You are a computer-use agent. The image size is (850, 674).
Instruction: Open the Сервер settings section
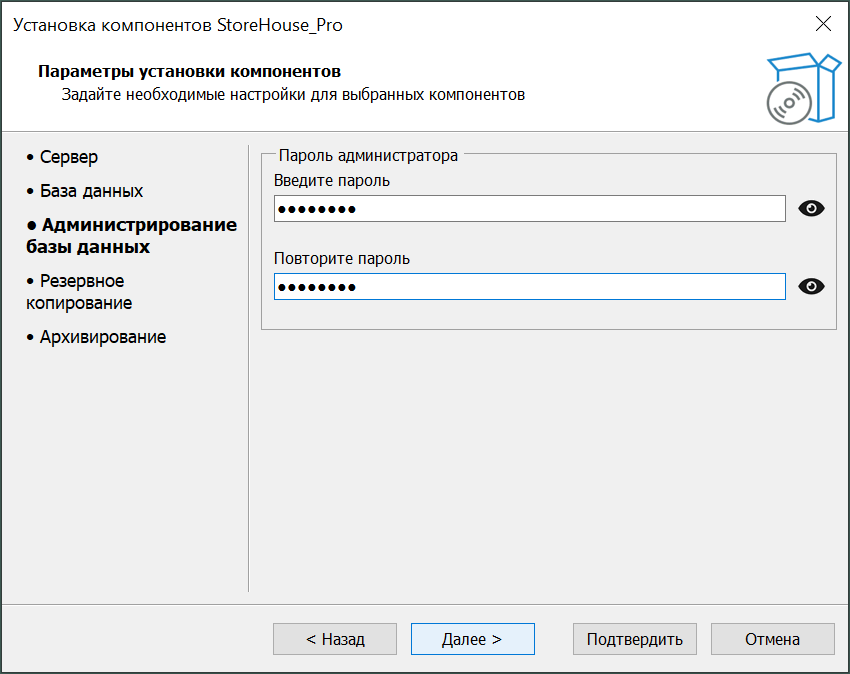coord(68,157)
